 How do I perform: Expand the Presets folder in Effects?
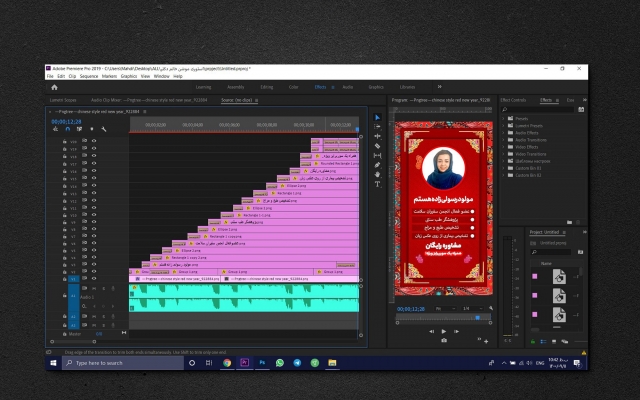(504, 118)
